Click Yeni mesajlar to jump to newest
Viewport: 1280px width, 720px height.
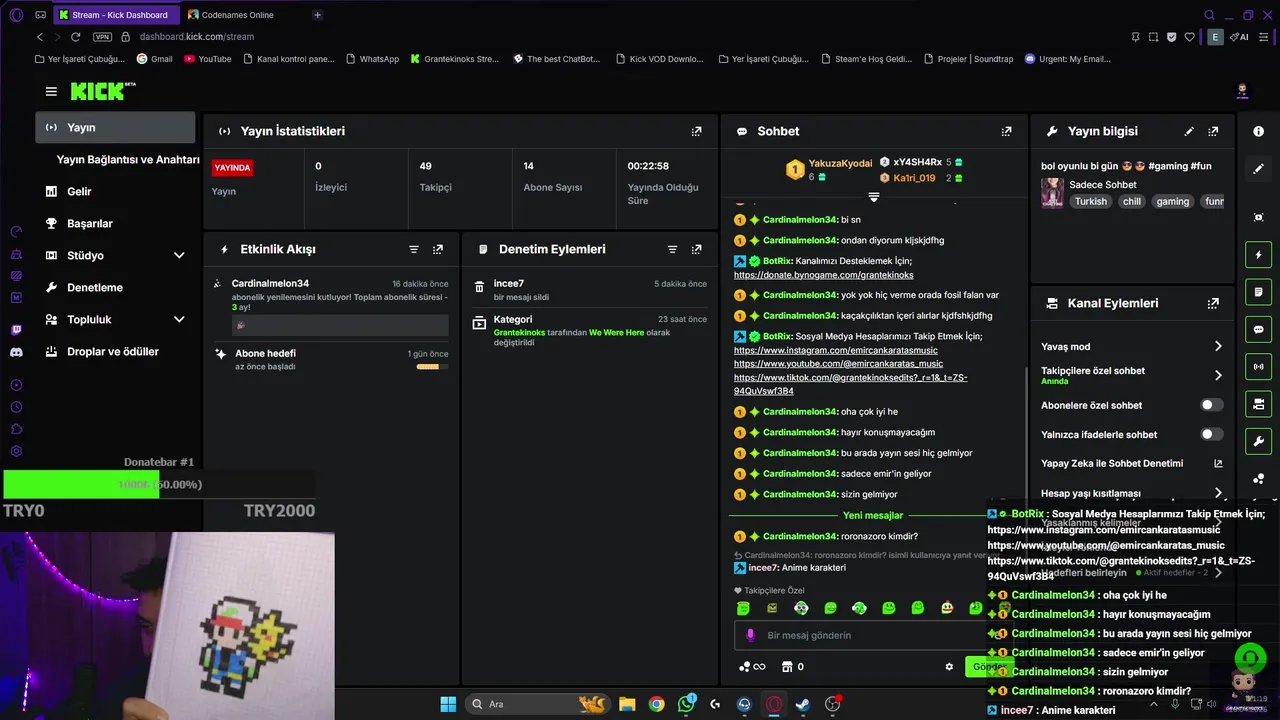(873, 515)
